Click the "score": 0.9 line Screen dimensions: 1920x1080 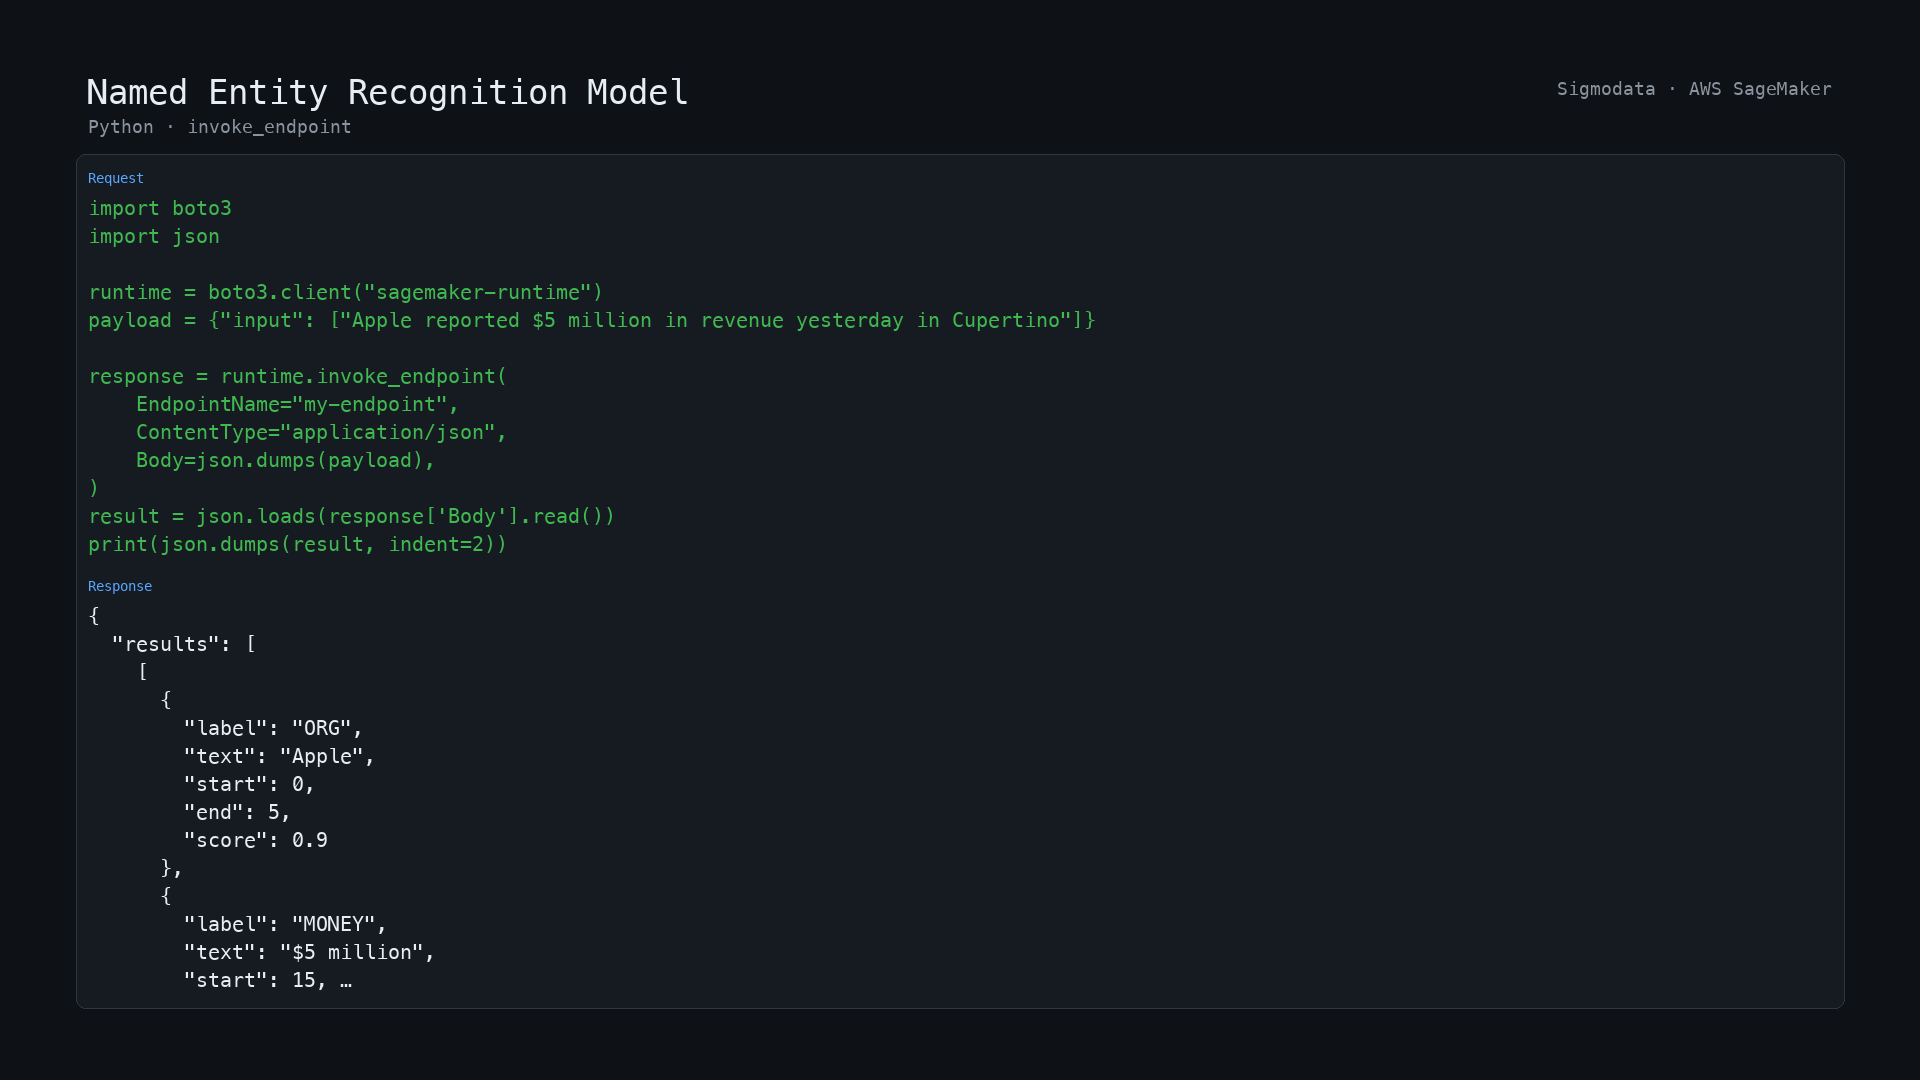(x=256, y=840)
